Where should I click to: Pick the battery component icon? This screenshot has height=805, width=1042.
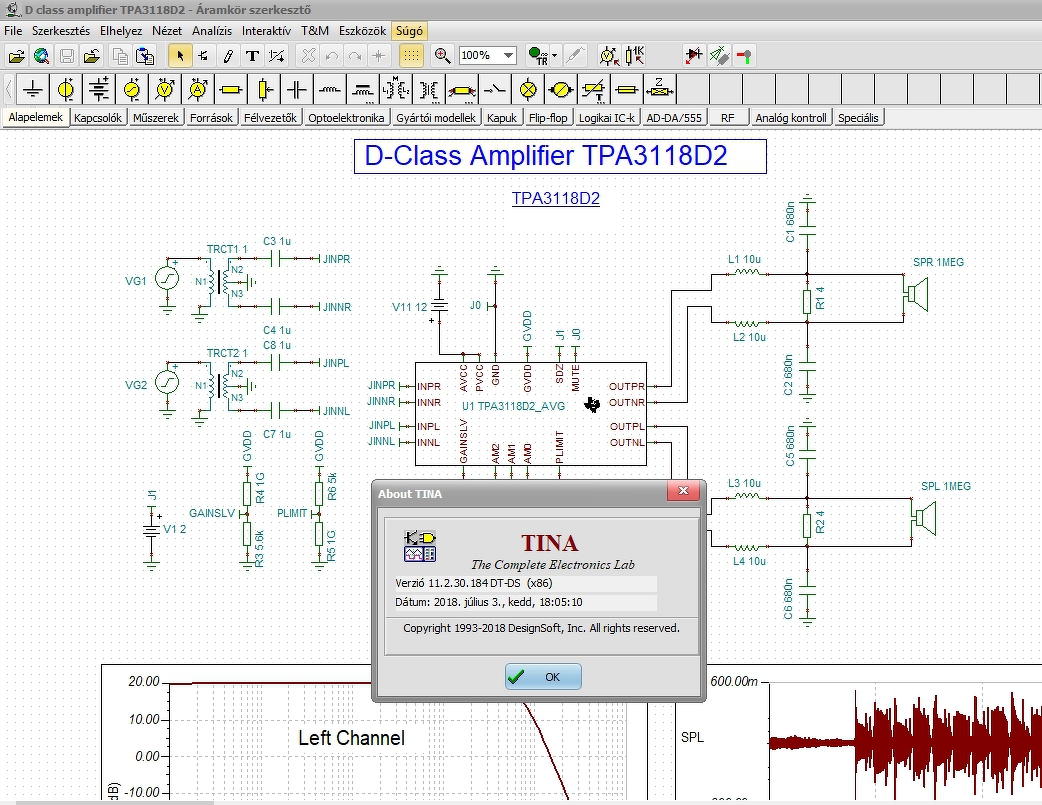pos(99,89)
